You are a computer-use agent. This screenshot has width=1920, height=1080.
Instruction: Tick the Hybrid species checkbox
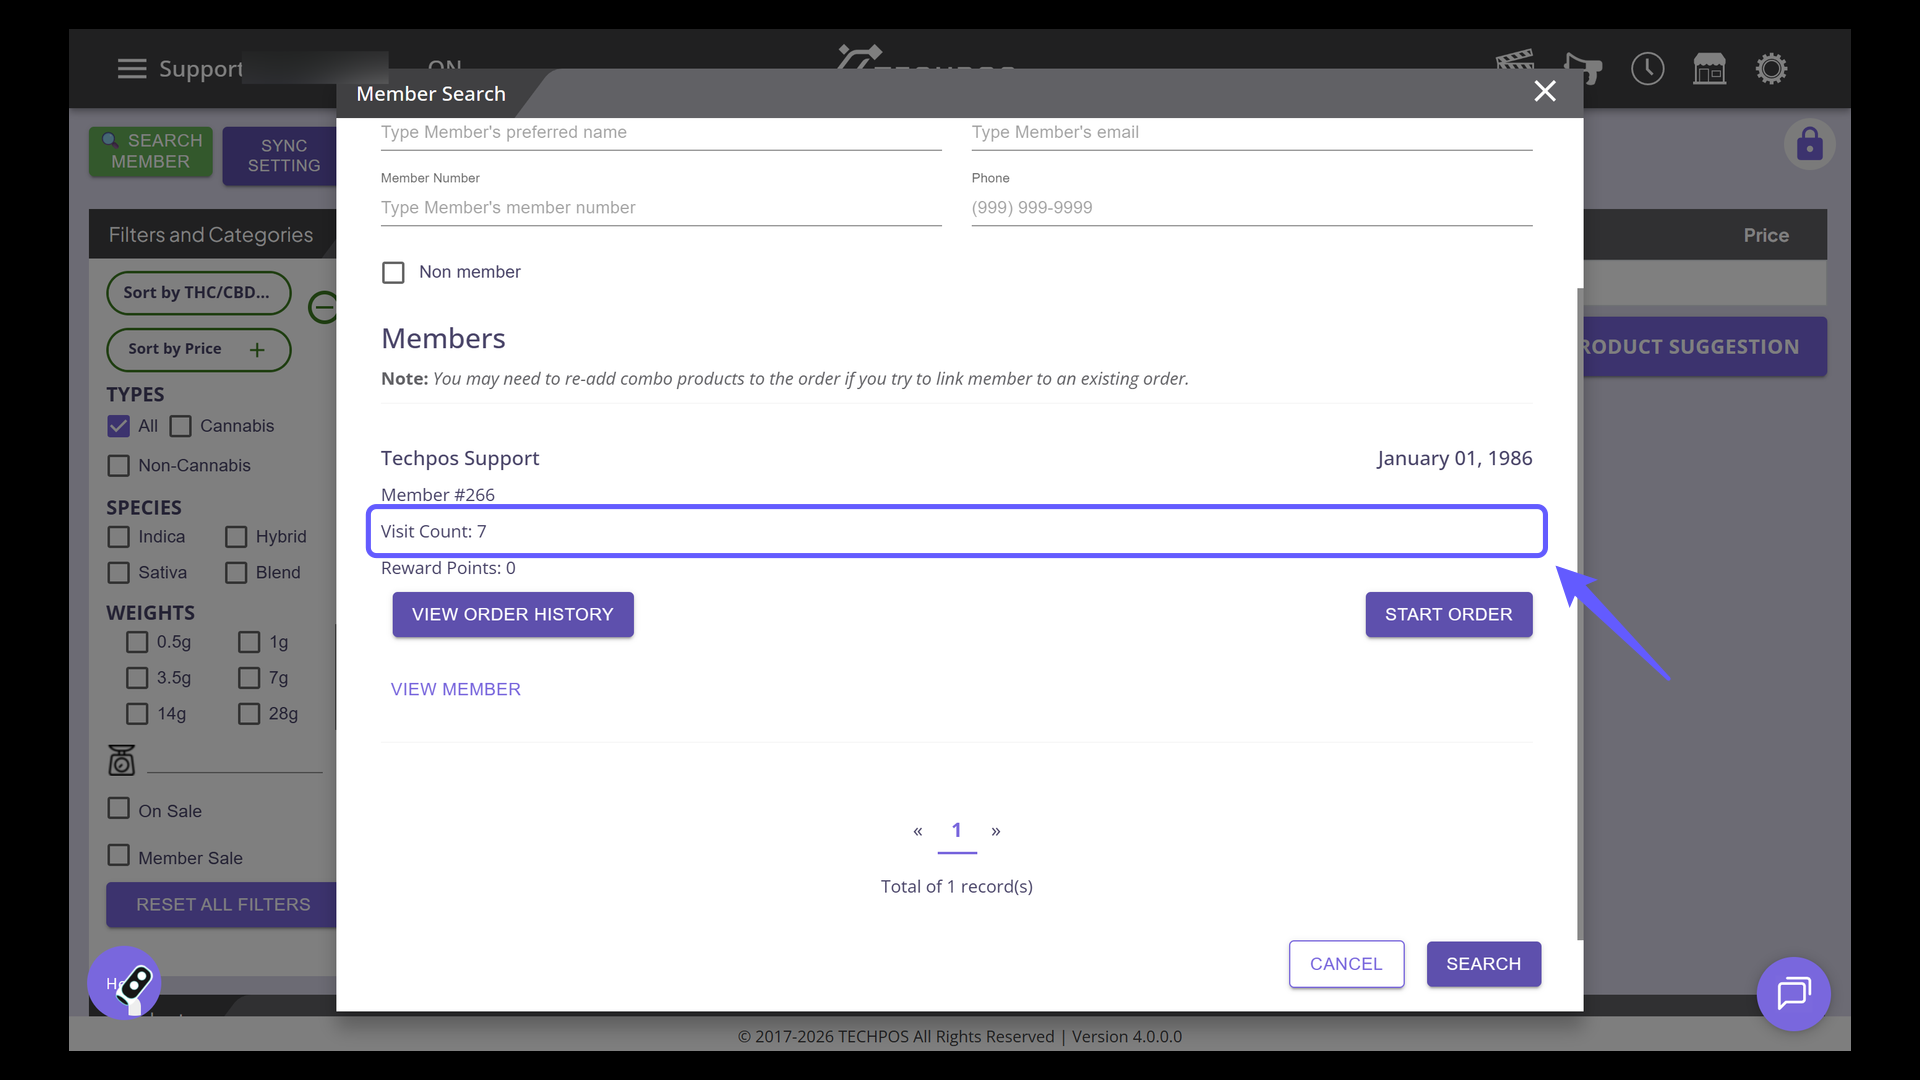(x=236, y=537)
